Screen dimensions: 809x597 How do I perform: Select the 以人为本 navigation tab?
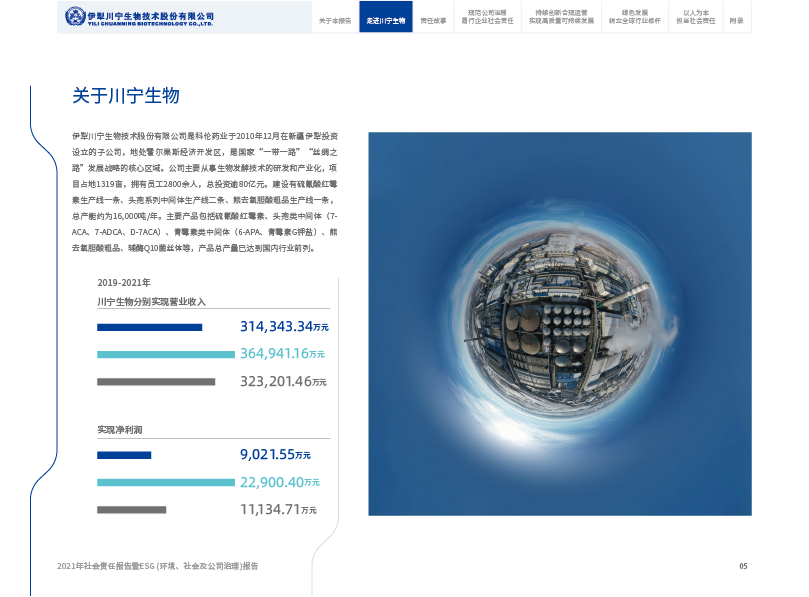[696, 17]
